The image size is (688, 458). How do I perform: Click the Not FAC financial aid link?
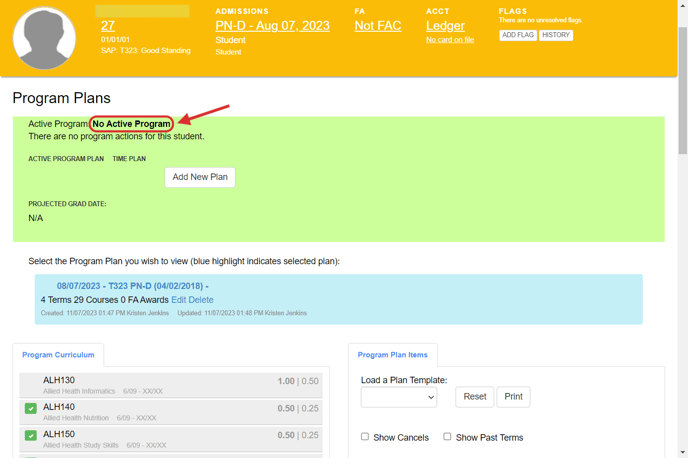coord(378,26)
